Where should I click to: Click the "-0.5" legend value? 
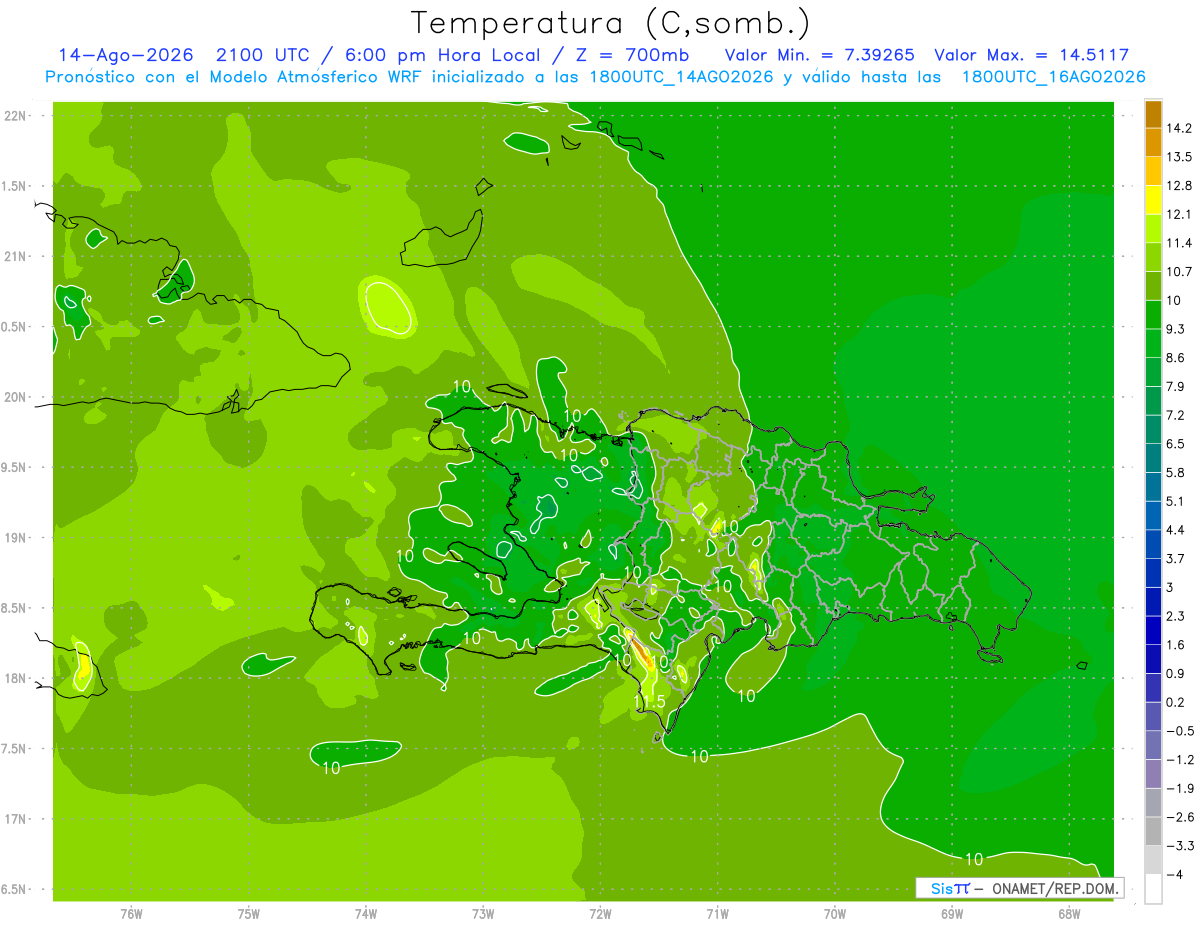point(1179,731)
